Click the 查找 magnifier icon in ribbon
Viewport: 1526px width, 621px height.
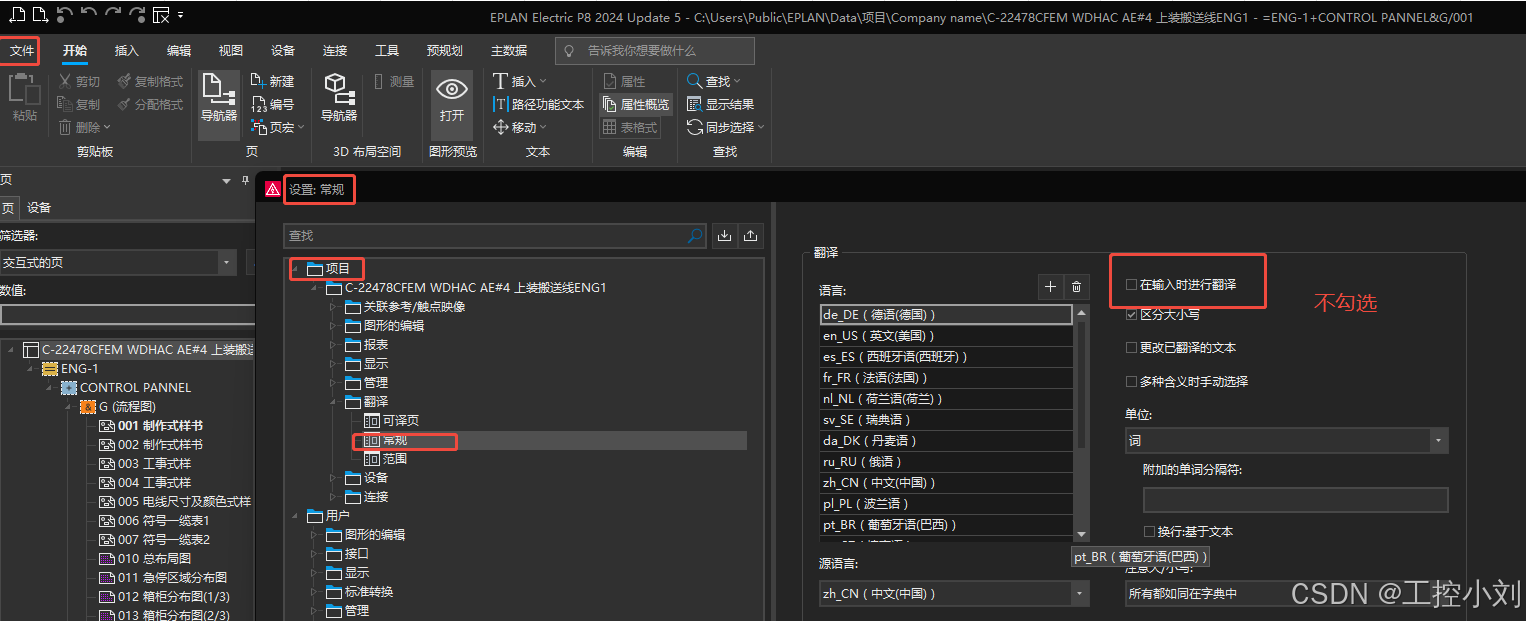pyautogui.click(x=695, y=81)
